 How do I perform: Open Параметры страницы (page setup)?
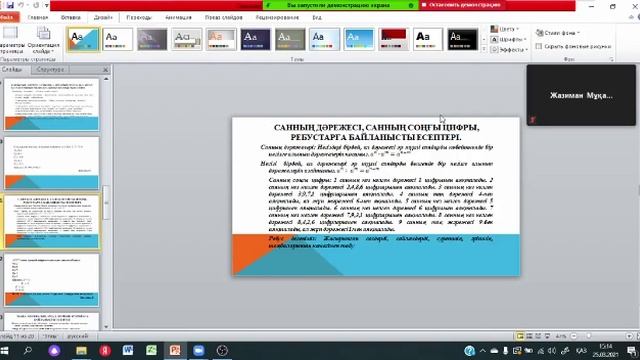tap(11, 41)
